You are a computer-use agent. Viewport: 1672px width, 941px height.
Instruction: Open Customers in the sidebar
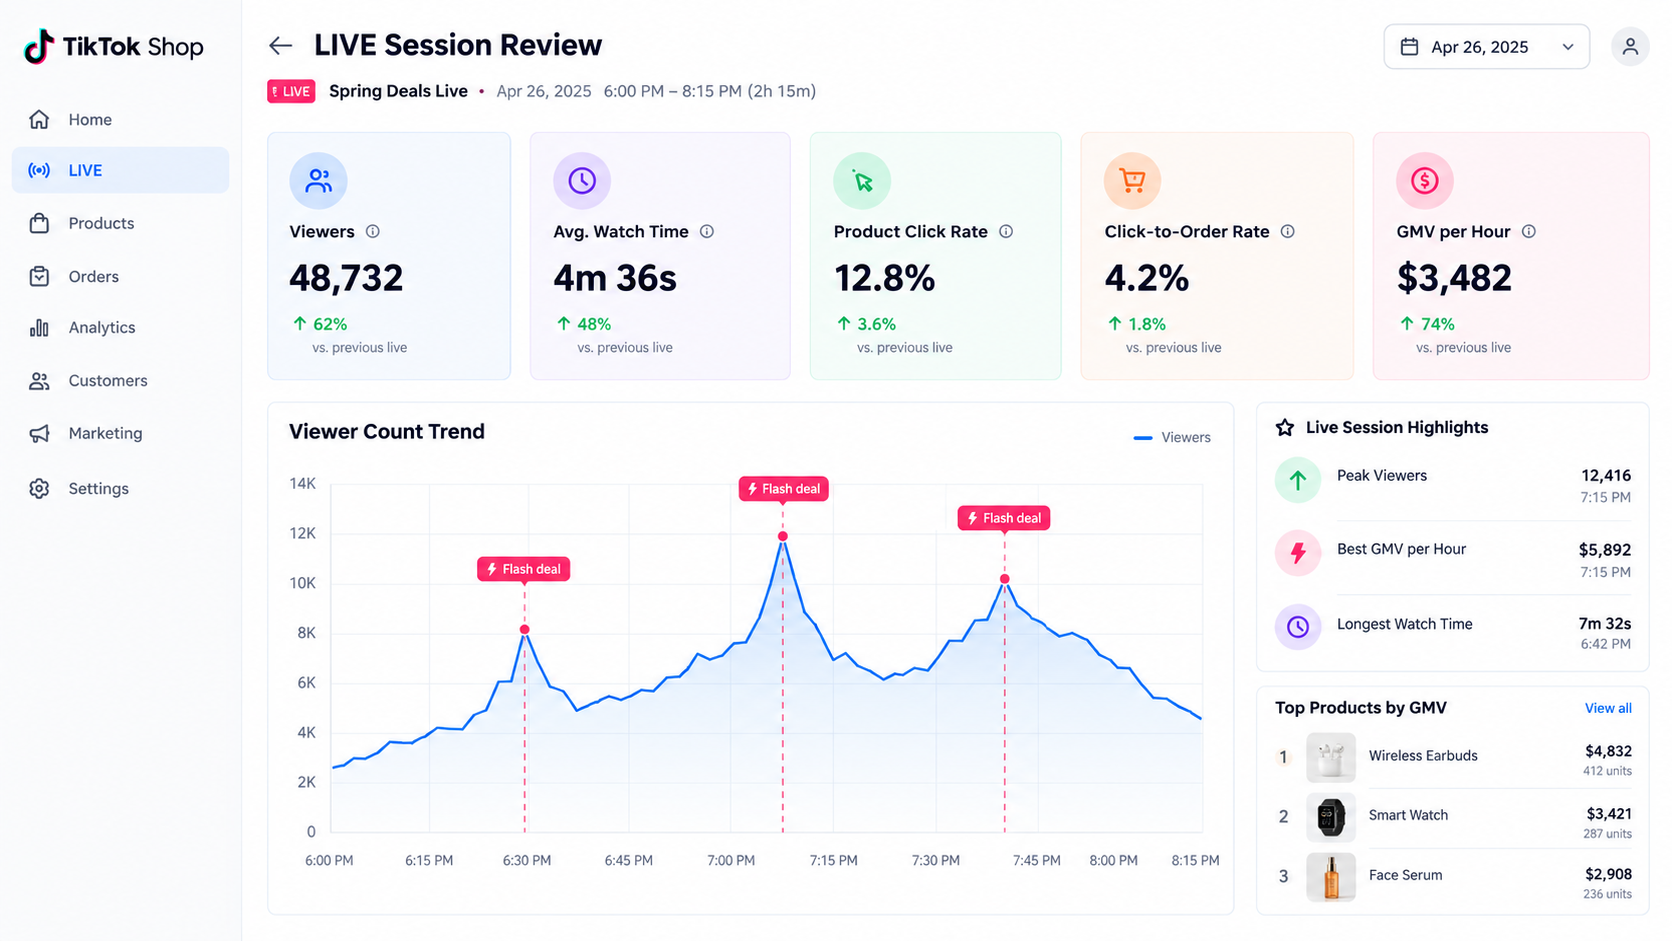(x=120, y=380)
